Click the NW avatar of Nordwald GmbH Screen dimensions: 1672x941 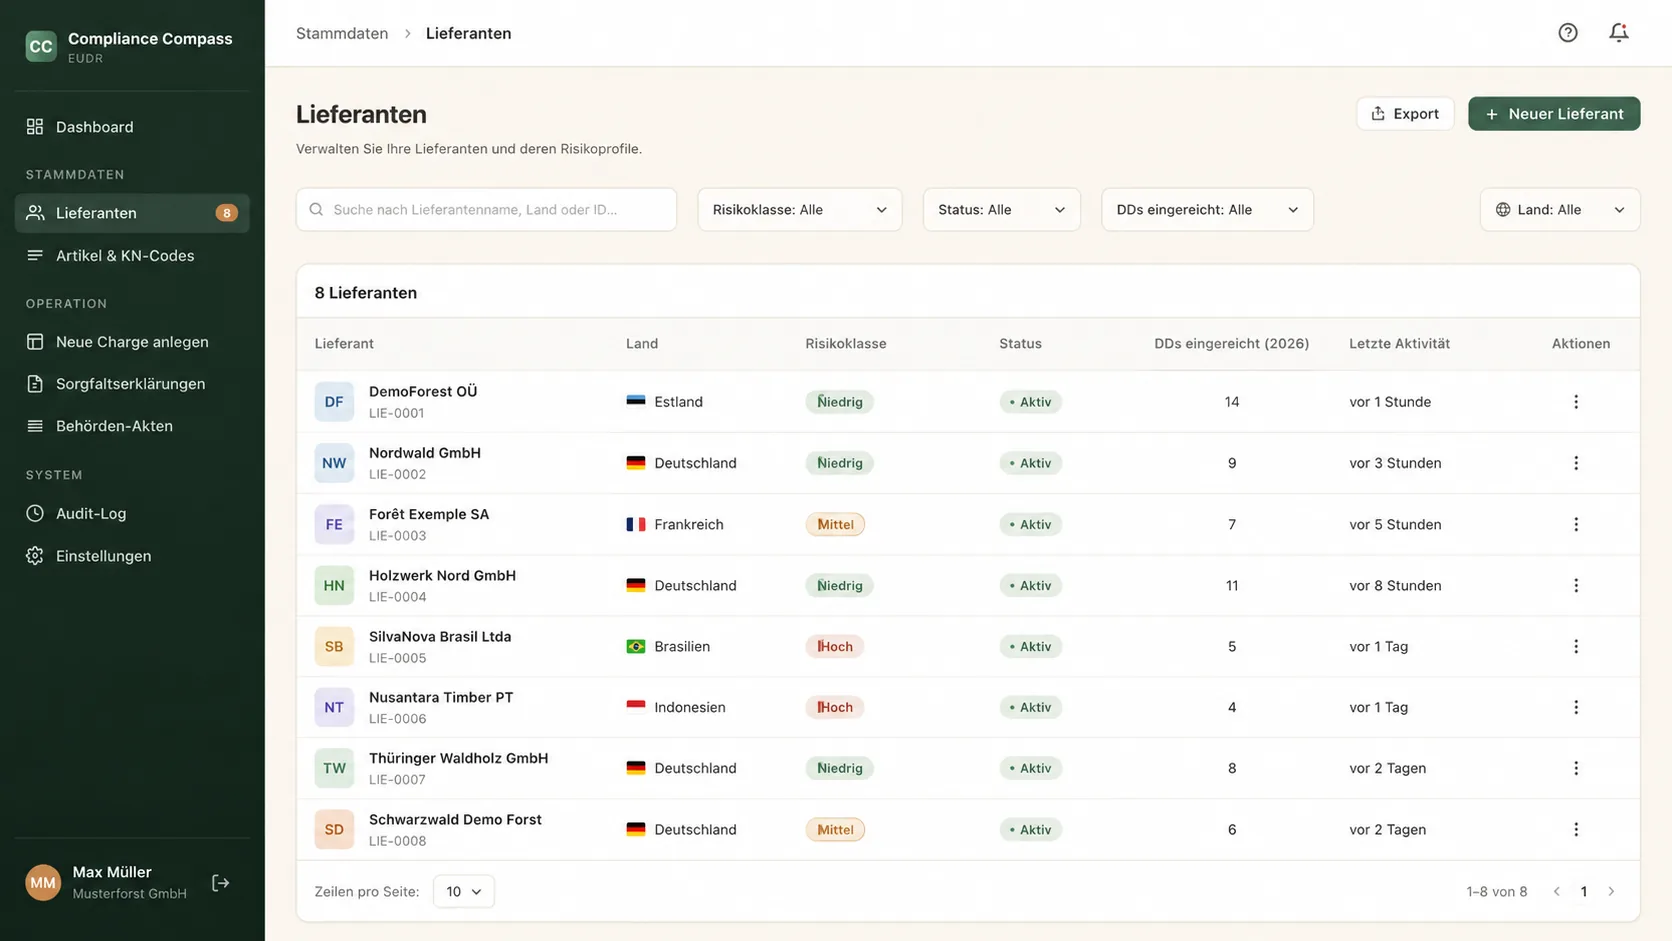(x=334, y=463)
